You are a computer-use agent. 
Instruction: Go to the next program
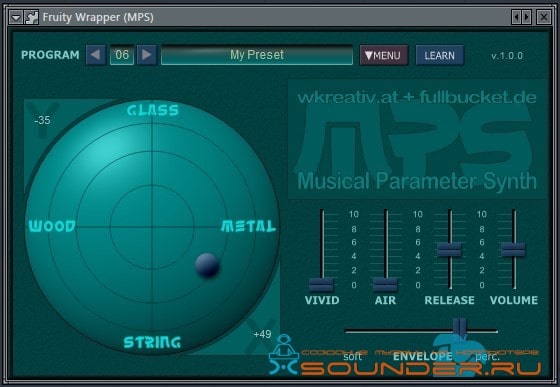147,55
